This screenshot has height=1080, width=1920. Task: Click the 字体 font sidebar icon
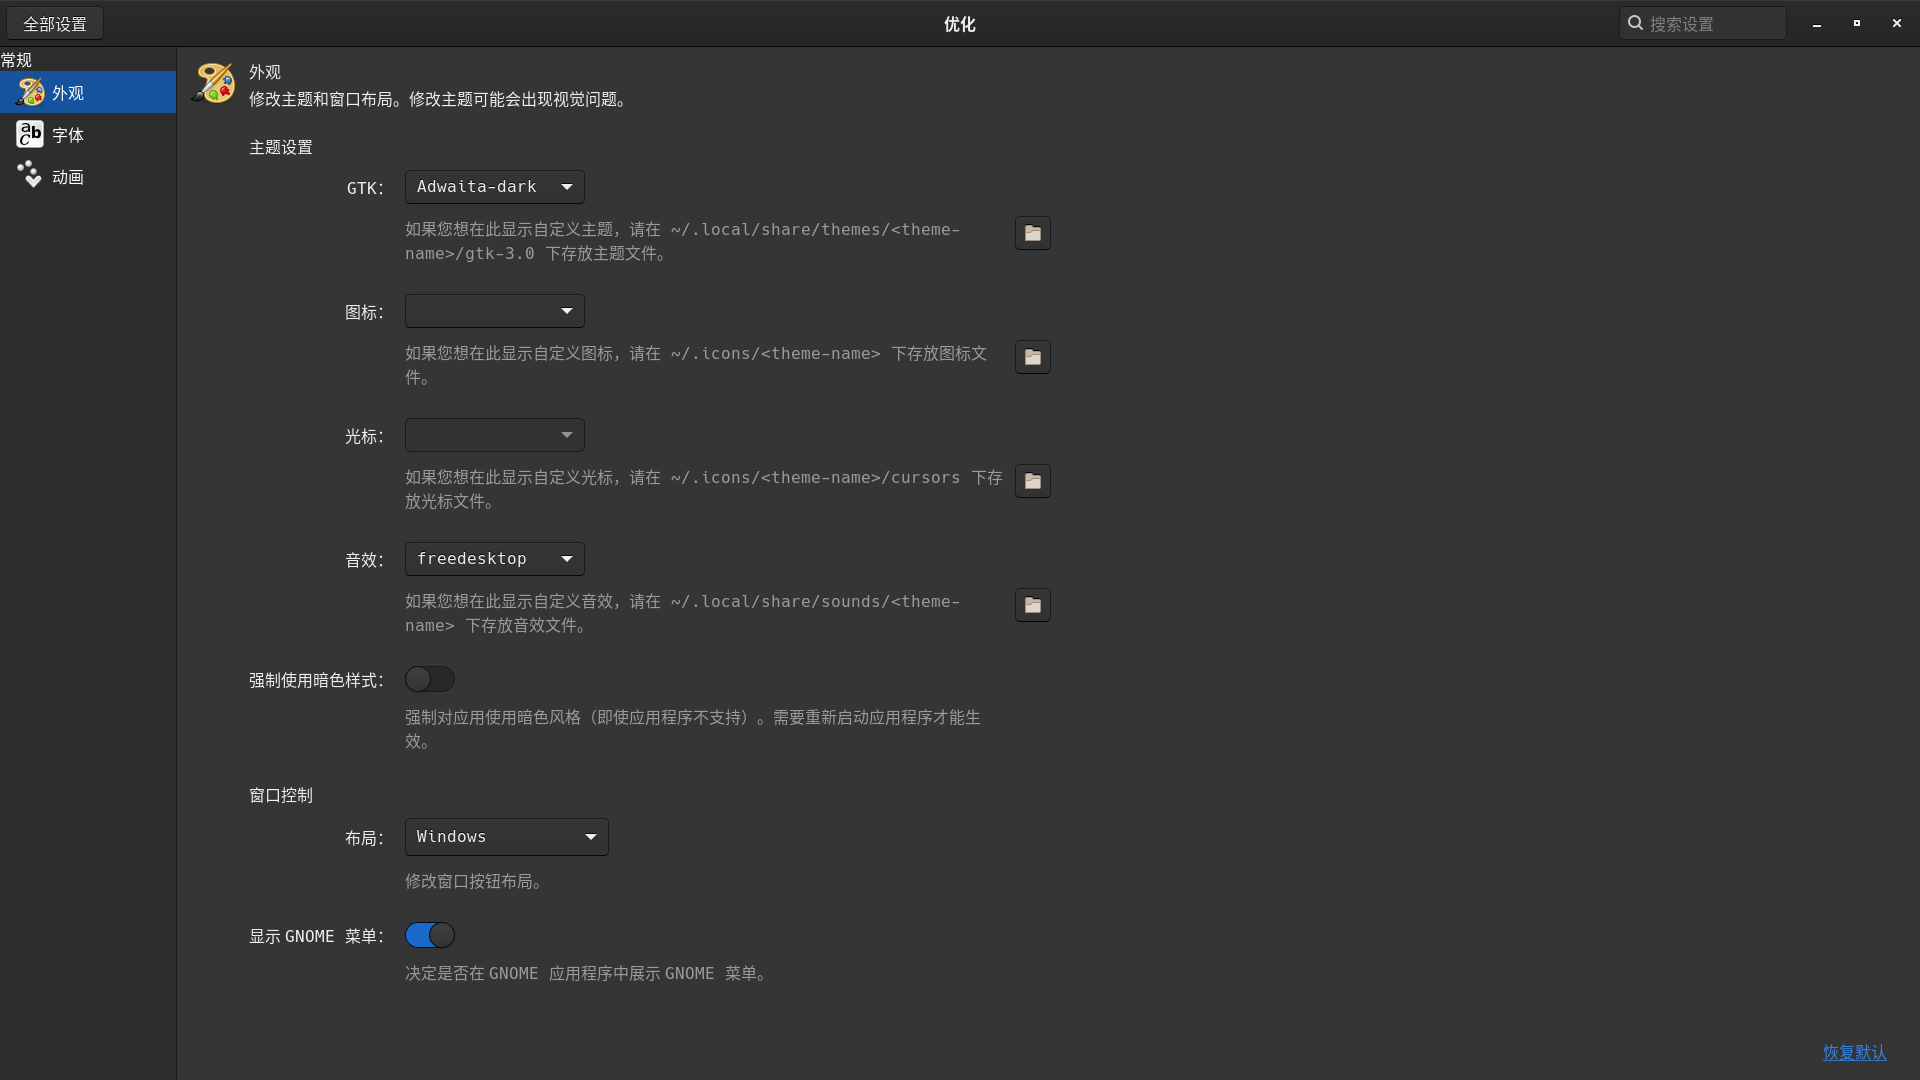30,134
